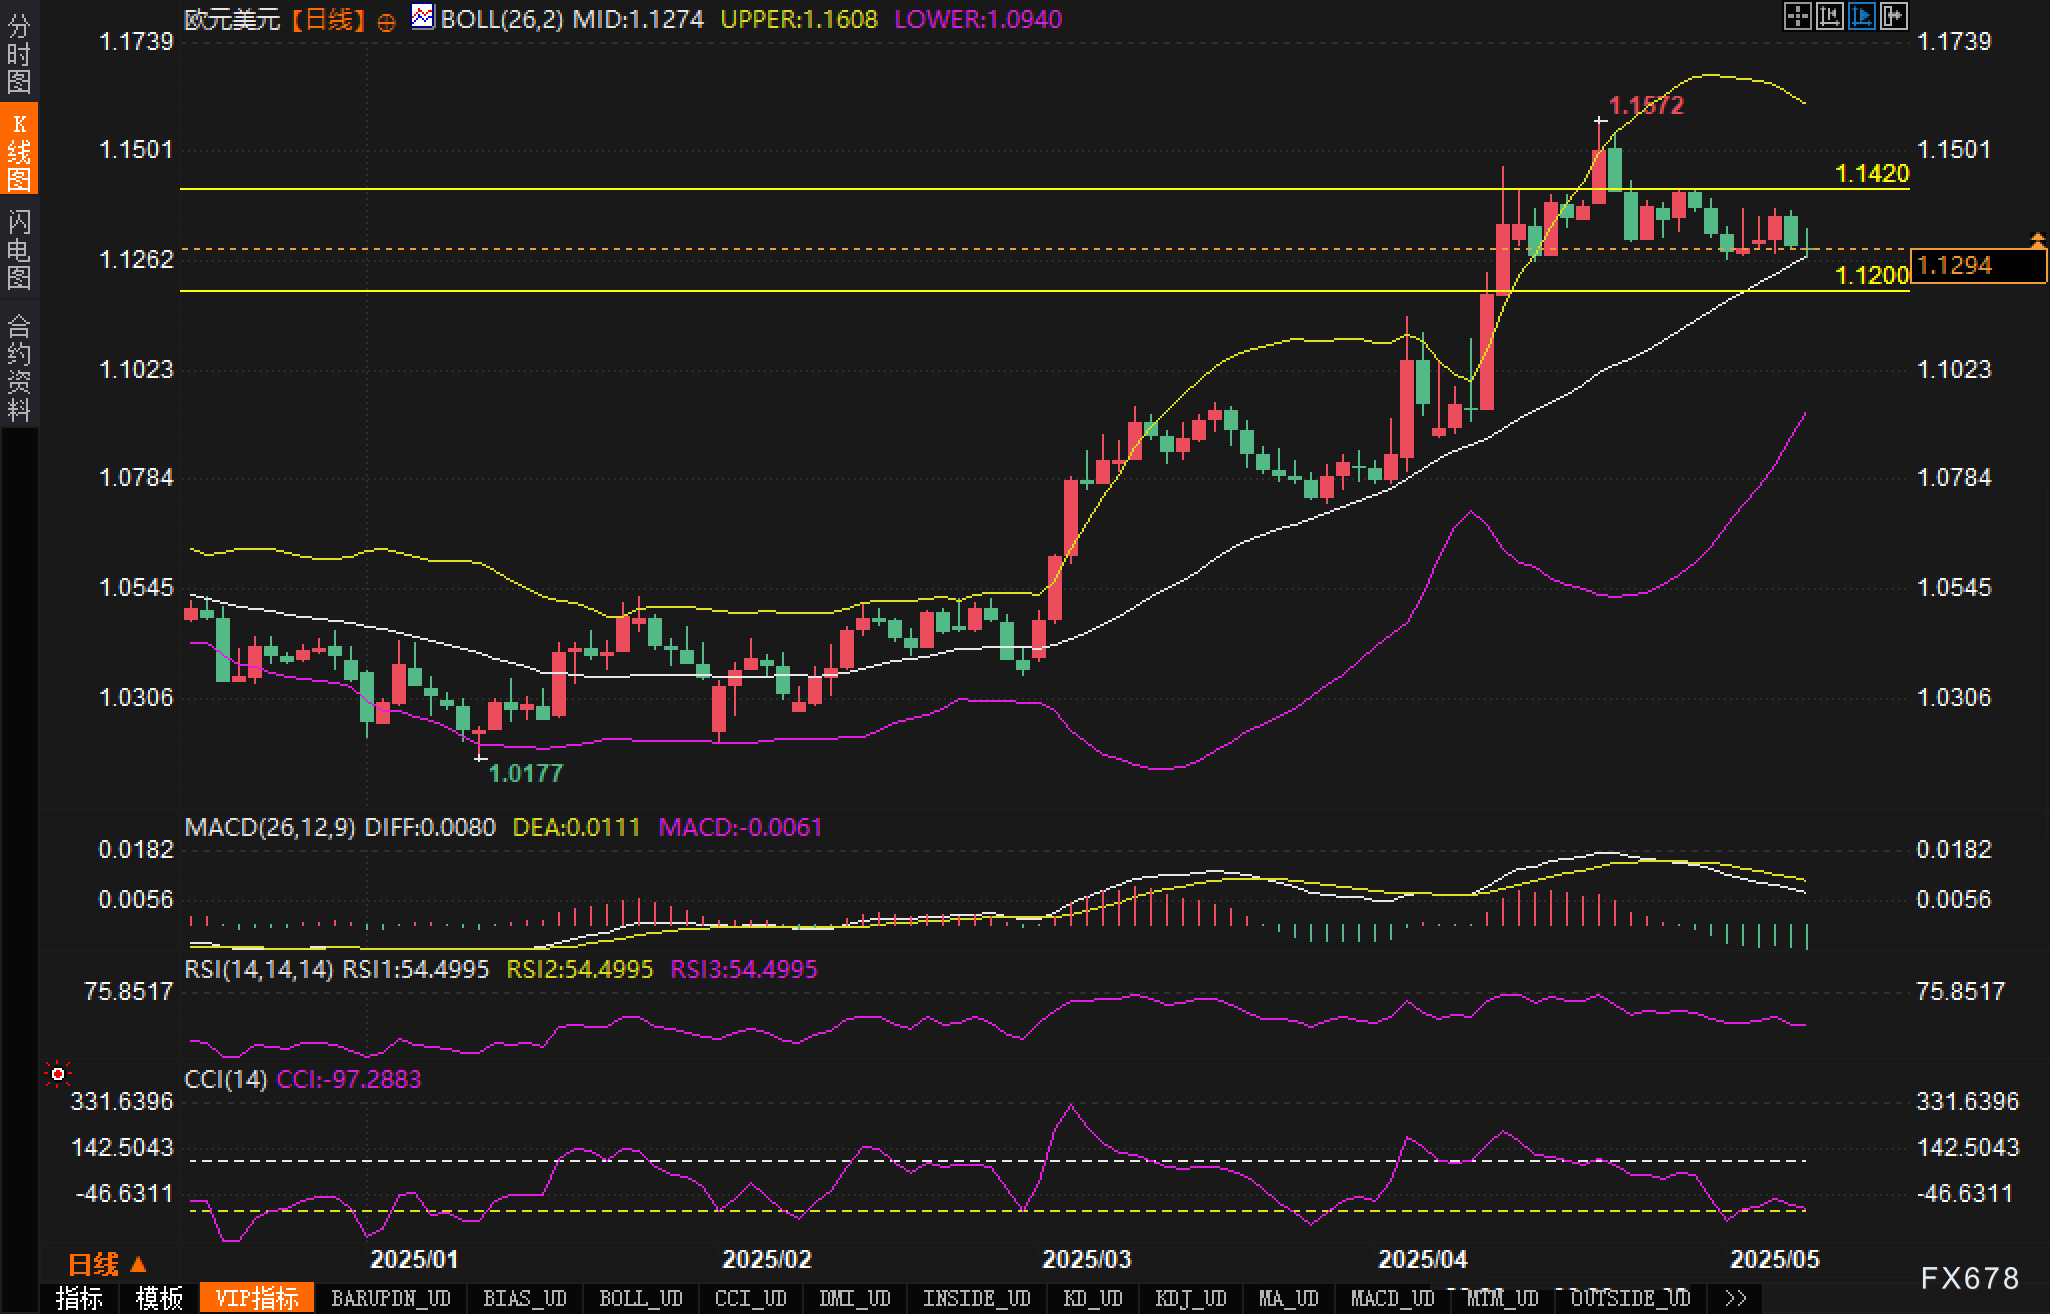The width and height of the screenshot is (2050, 1314).
Task: Click the orange price alert marker
Action: (2037, 239)
